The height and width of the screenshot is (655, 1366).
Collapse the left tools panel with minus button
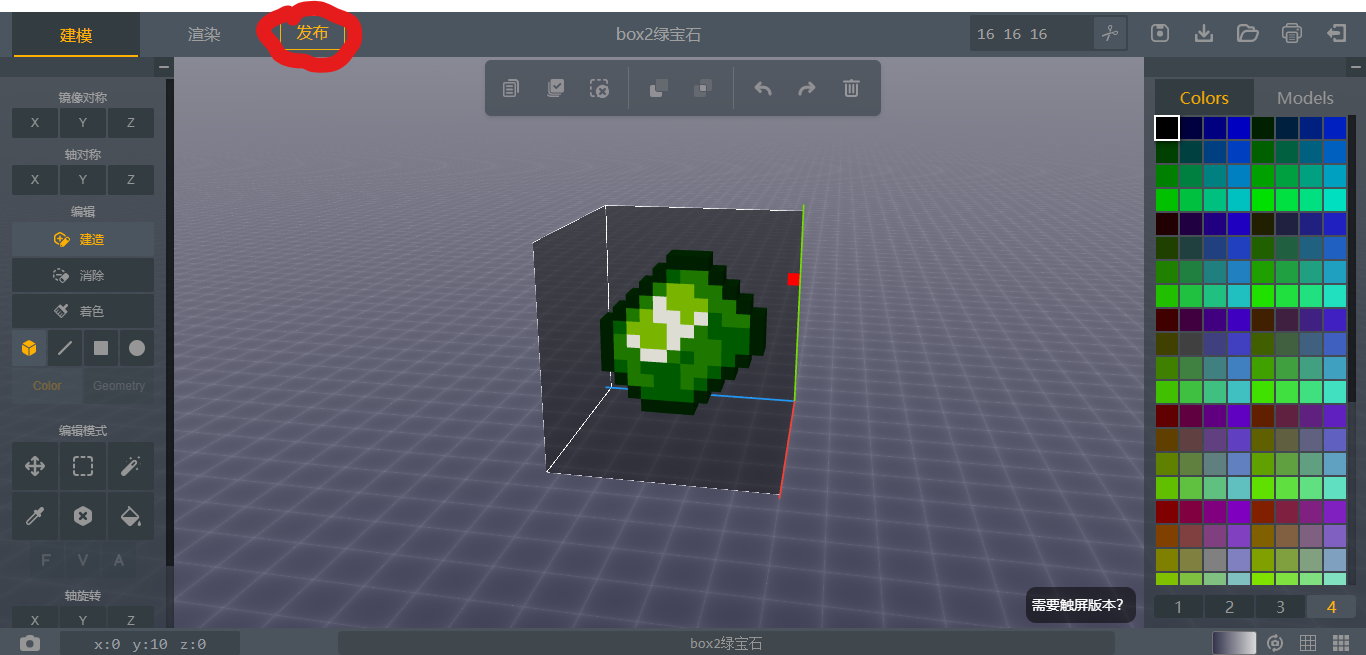(x=164, y=67)
